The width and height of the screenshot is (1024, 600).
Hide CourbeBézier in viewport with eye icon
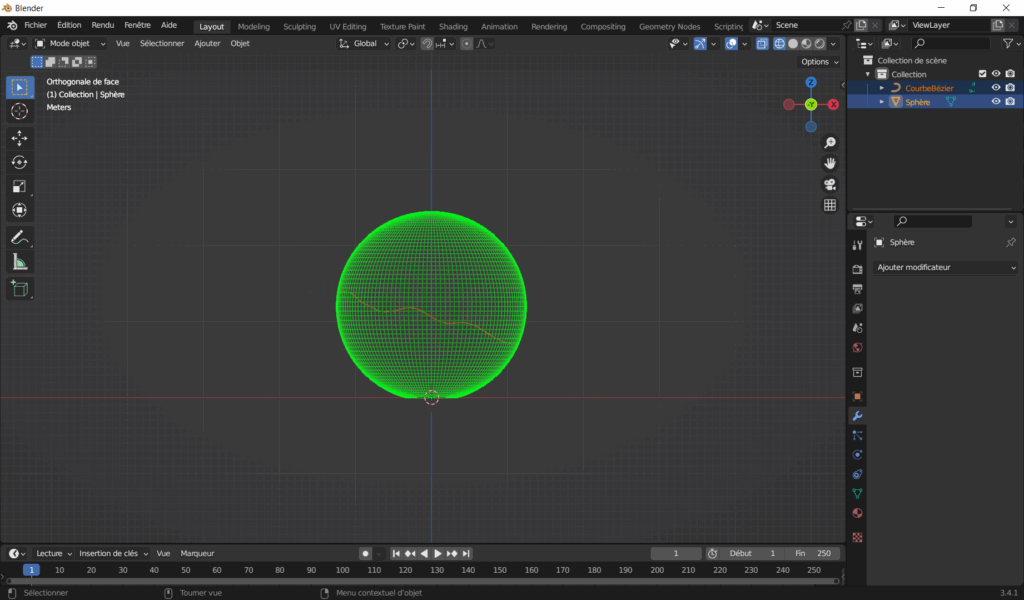point(996,87)
